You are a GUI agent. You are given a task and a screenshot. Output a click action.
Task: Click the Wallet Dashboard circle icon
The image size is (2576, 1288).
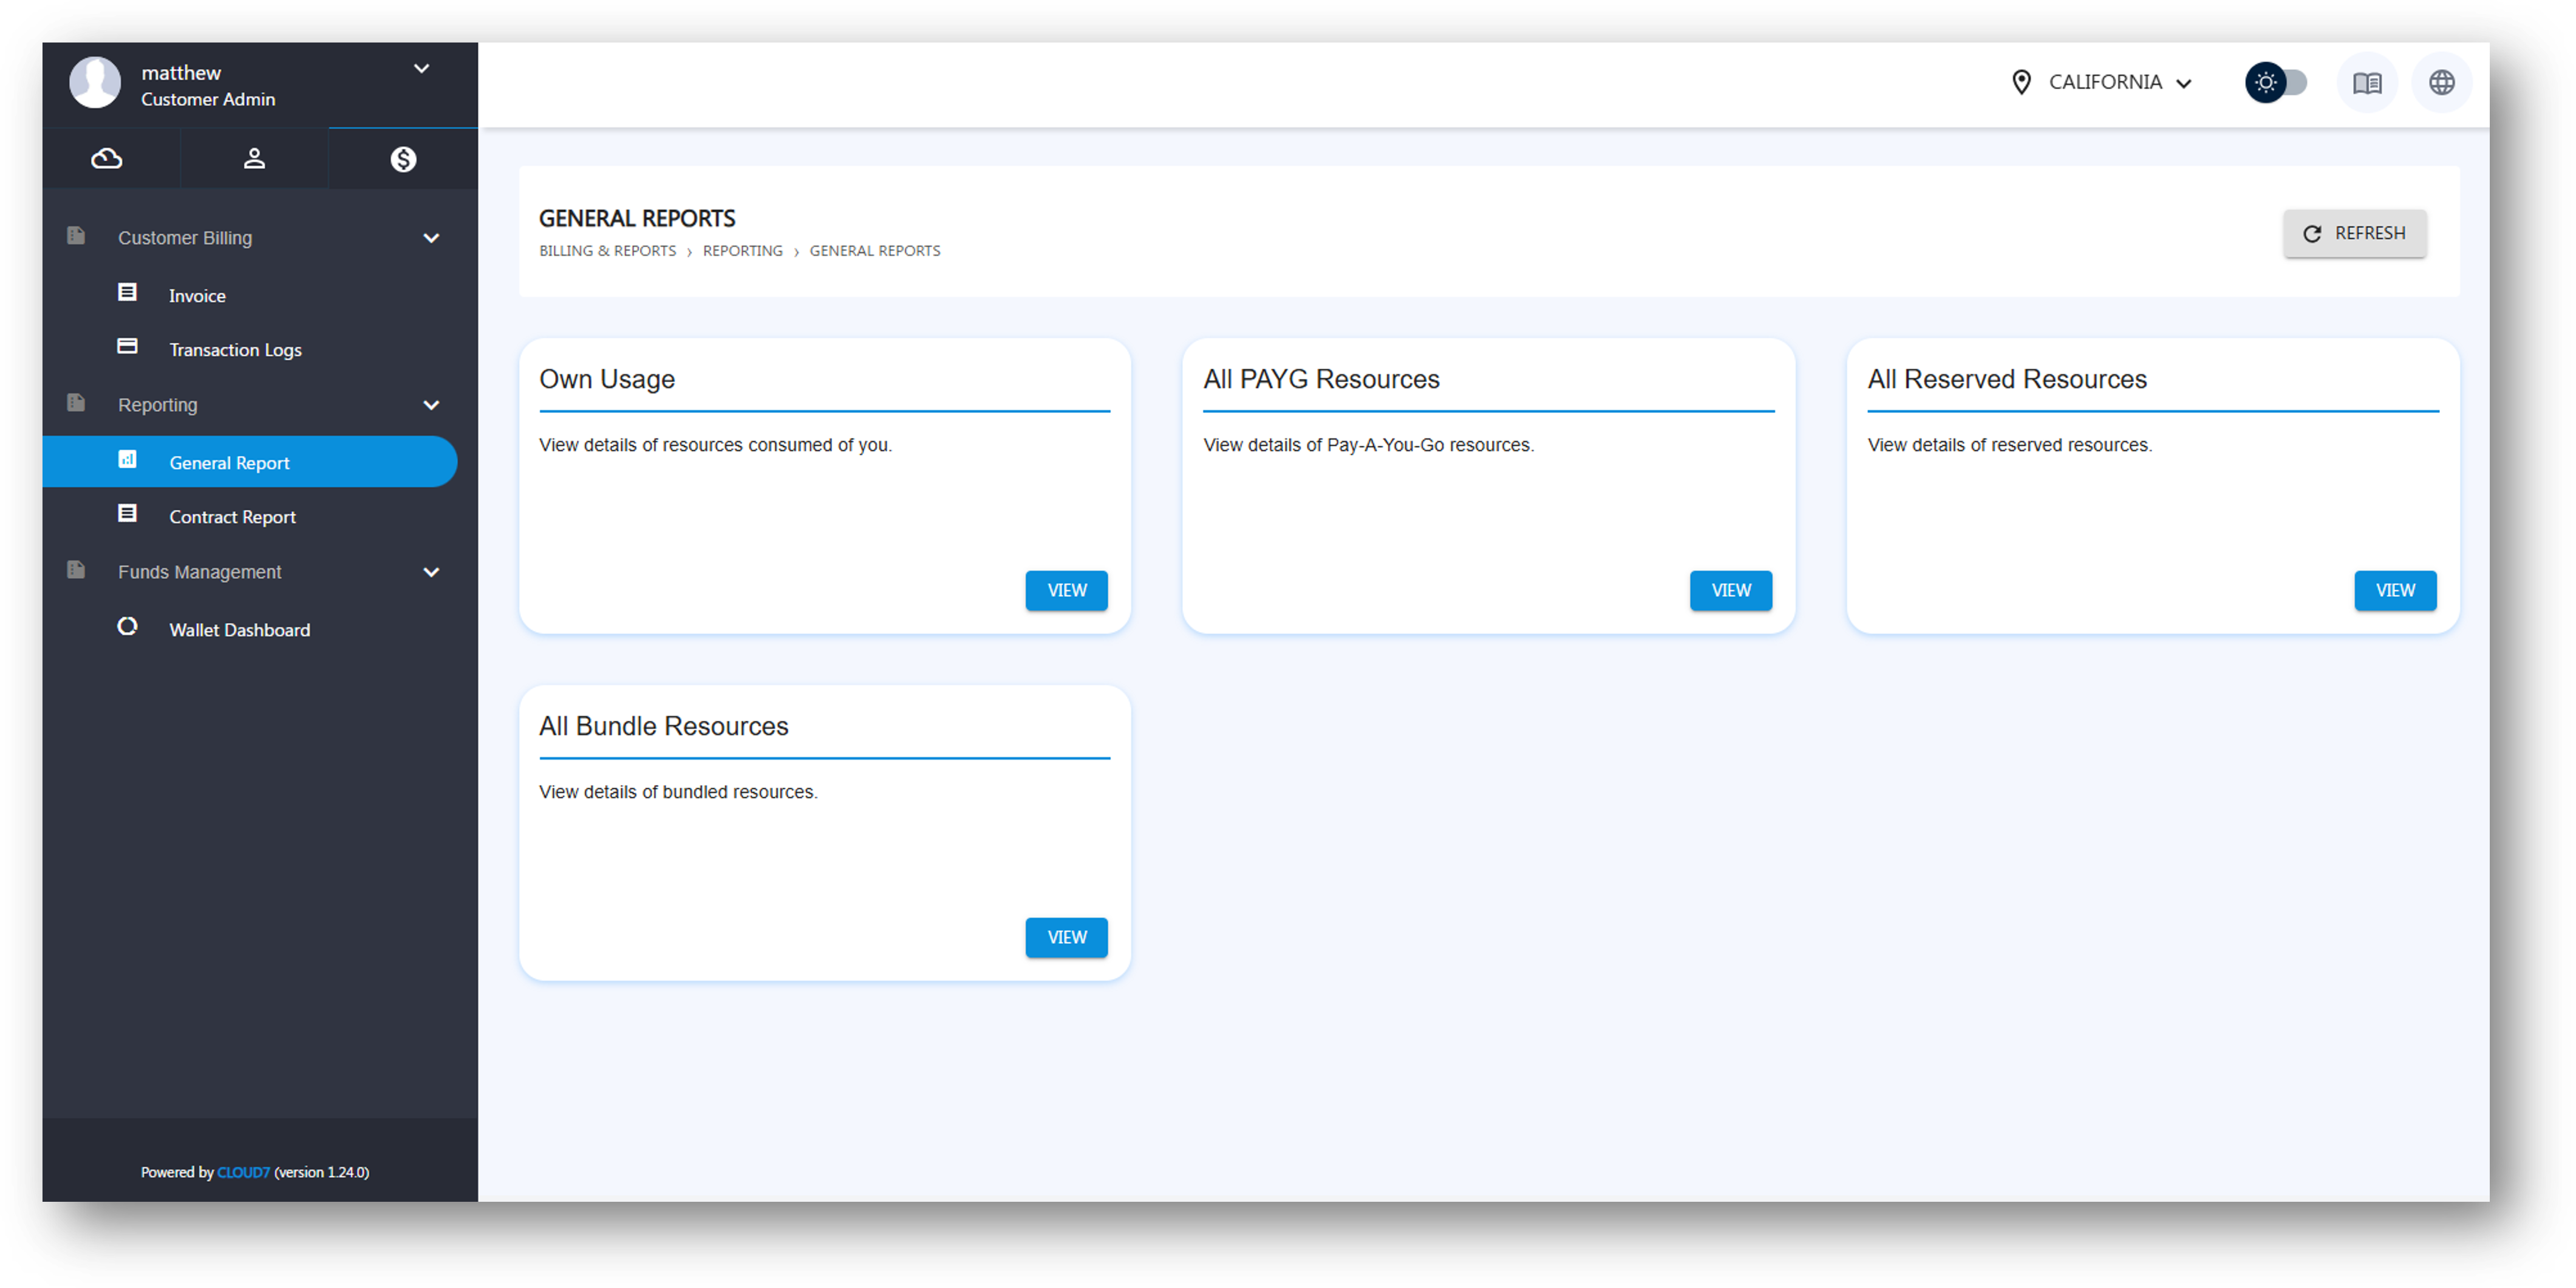(127, 626)
